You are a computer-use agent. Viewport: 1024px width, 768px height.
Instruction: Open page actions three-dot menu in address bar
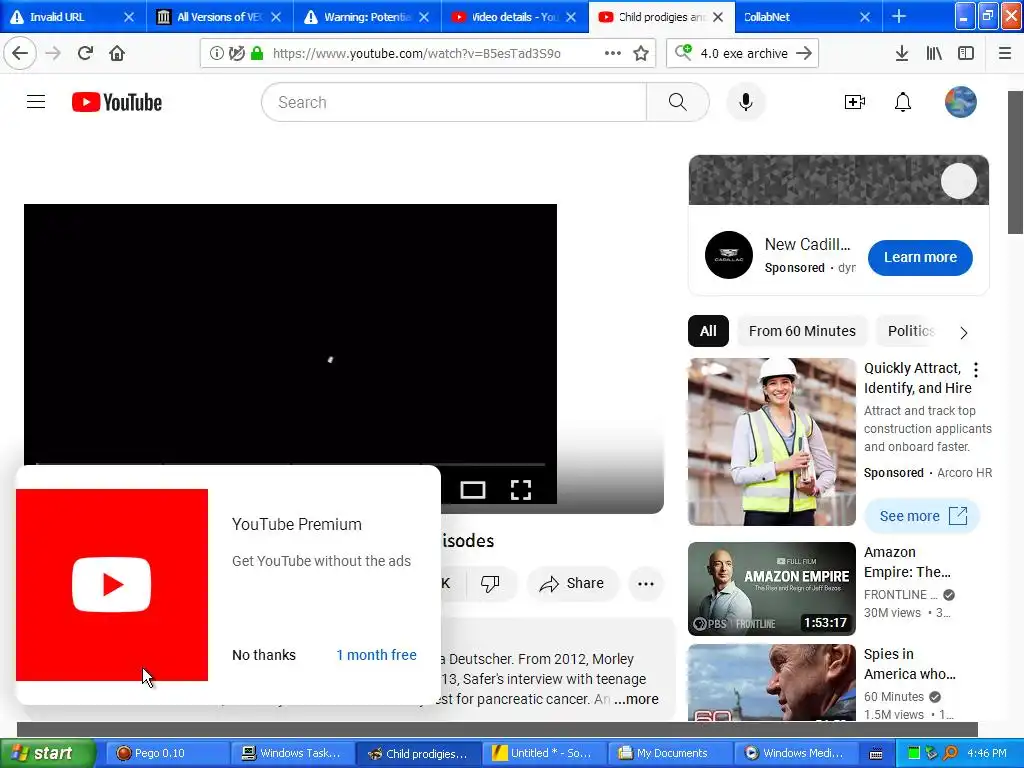pyautogui.click(x=613, y=53)
